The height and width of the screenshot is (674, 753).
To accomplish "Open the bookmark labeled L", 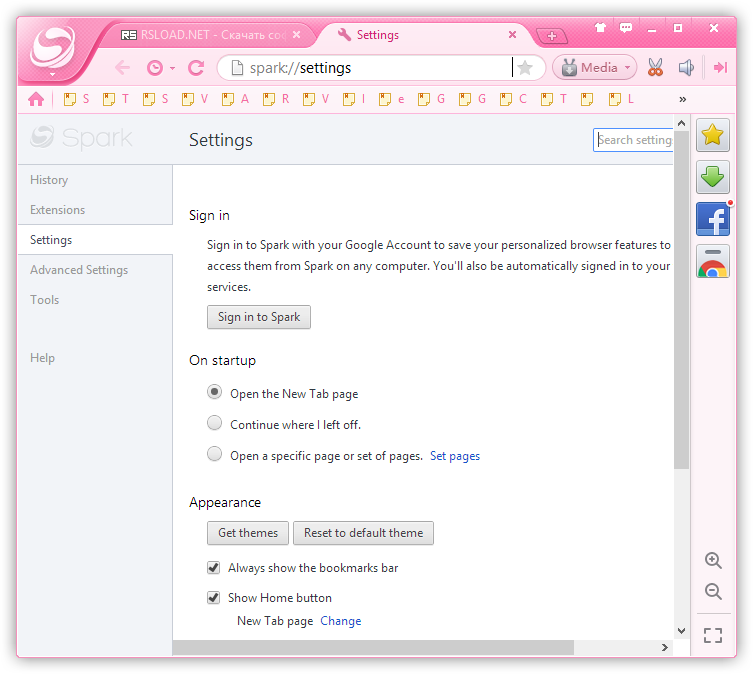I will point(621,99).
